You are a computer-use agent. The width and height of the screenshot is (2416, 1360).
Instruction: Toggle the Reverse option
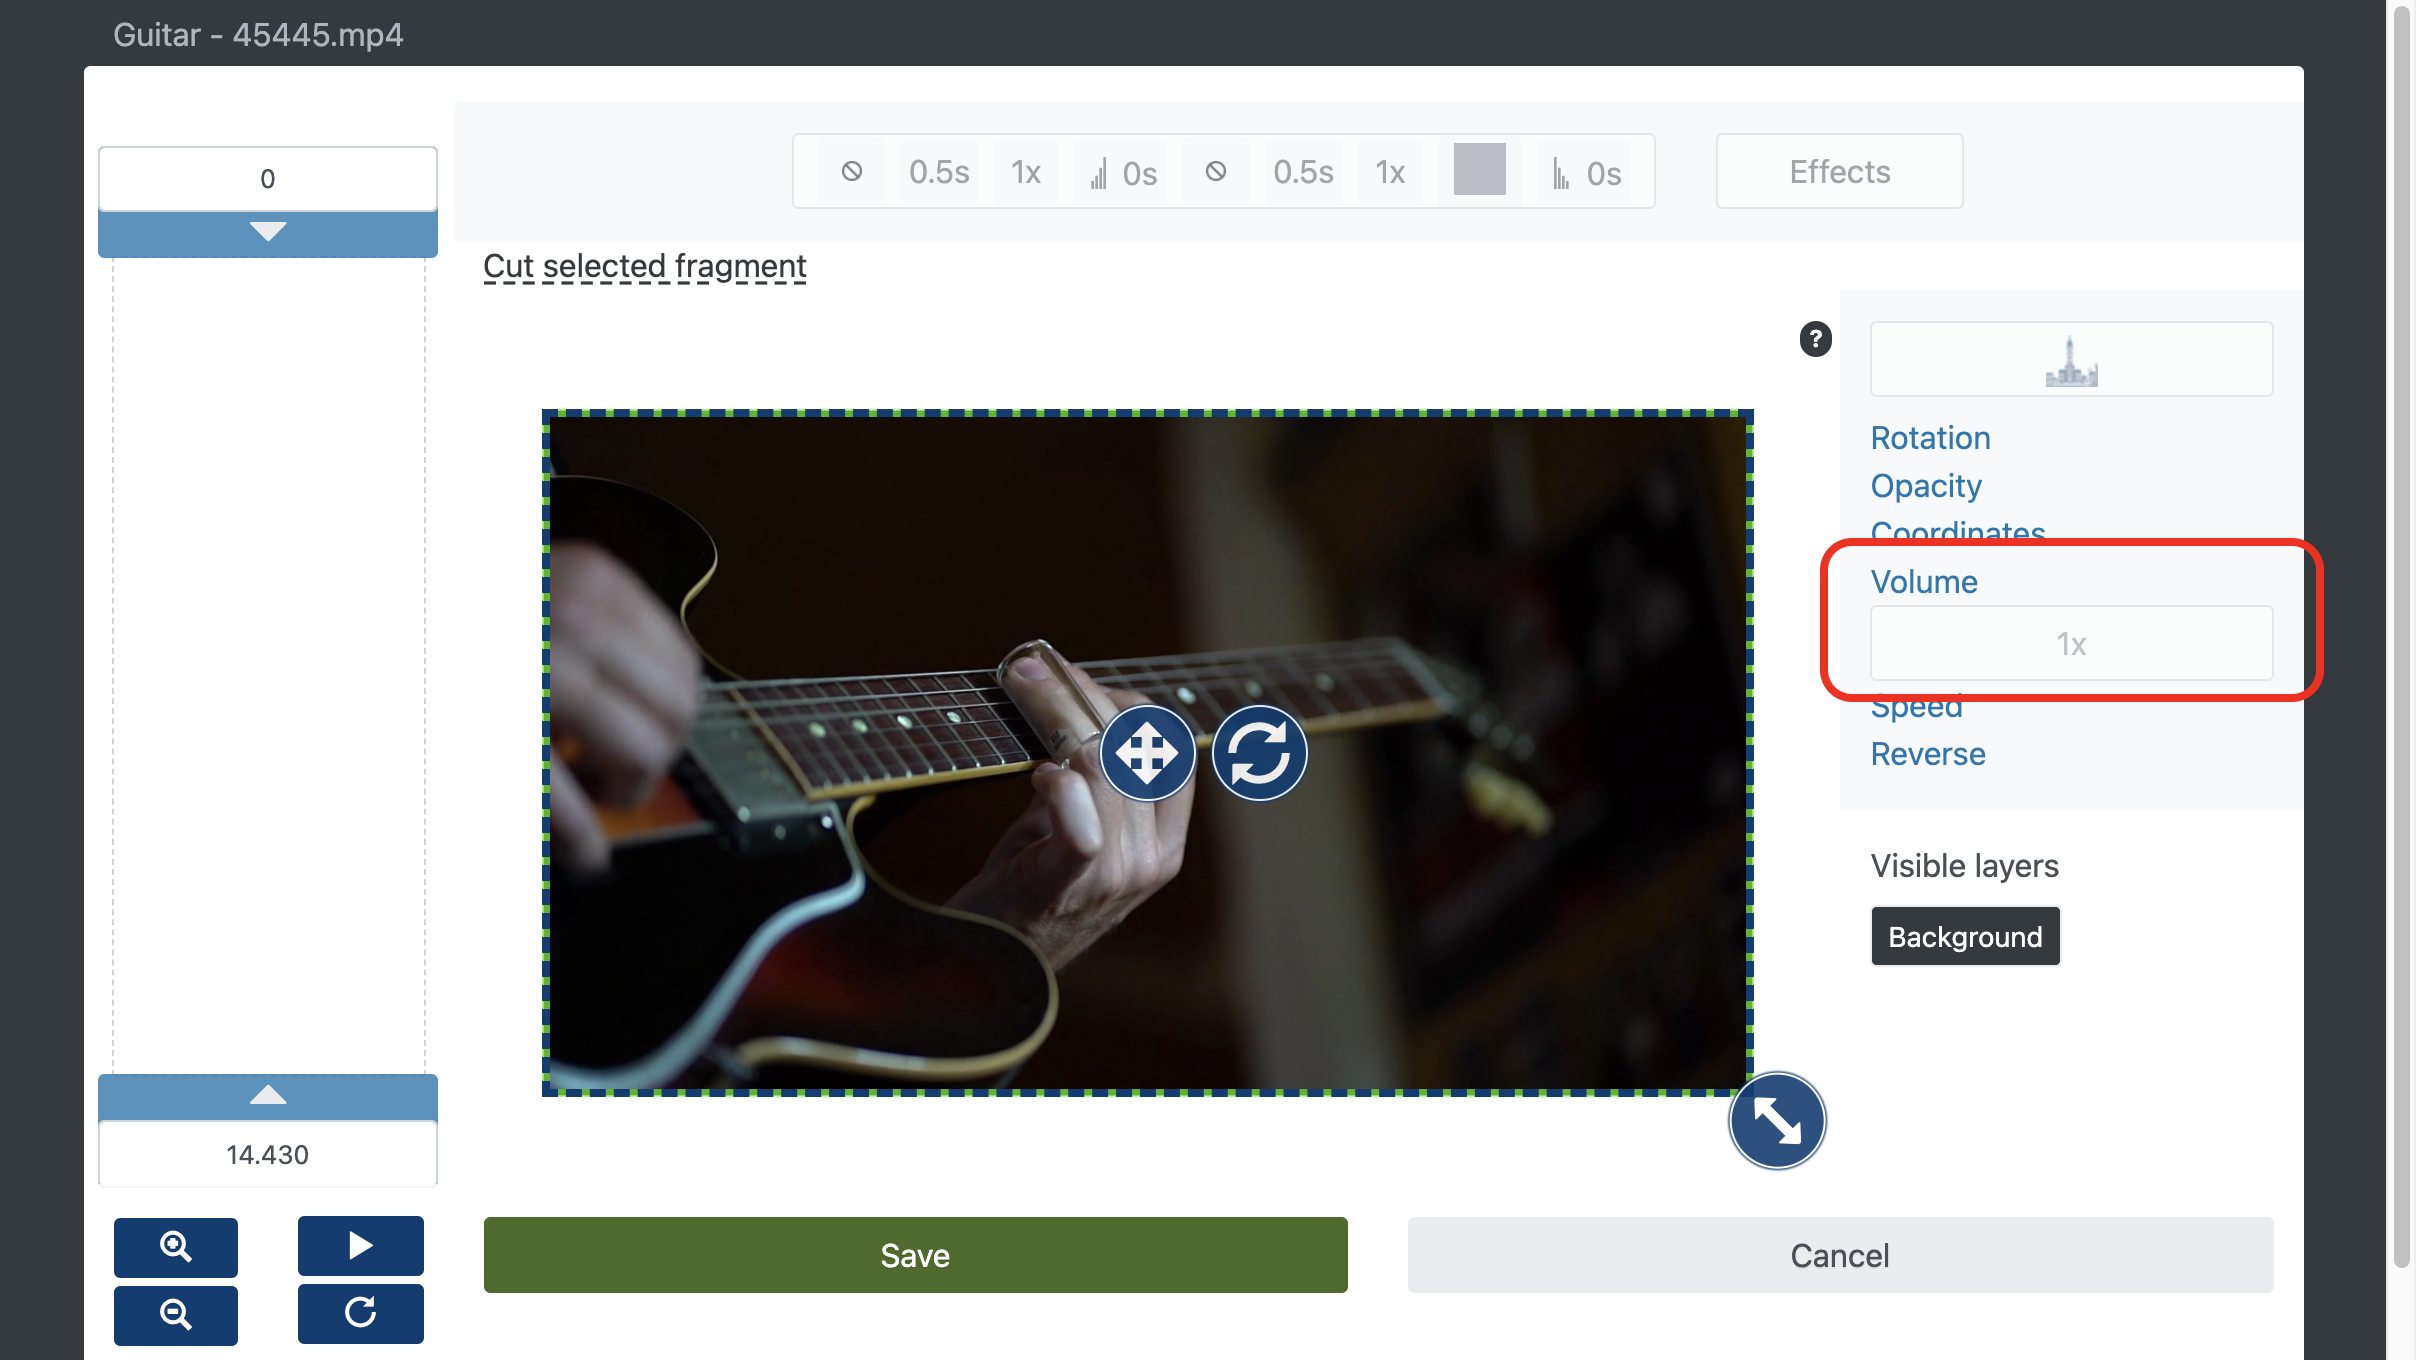click(1928, 753)
